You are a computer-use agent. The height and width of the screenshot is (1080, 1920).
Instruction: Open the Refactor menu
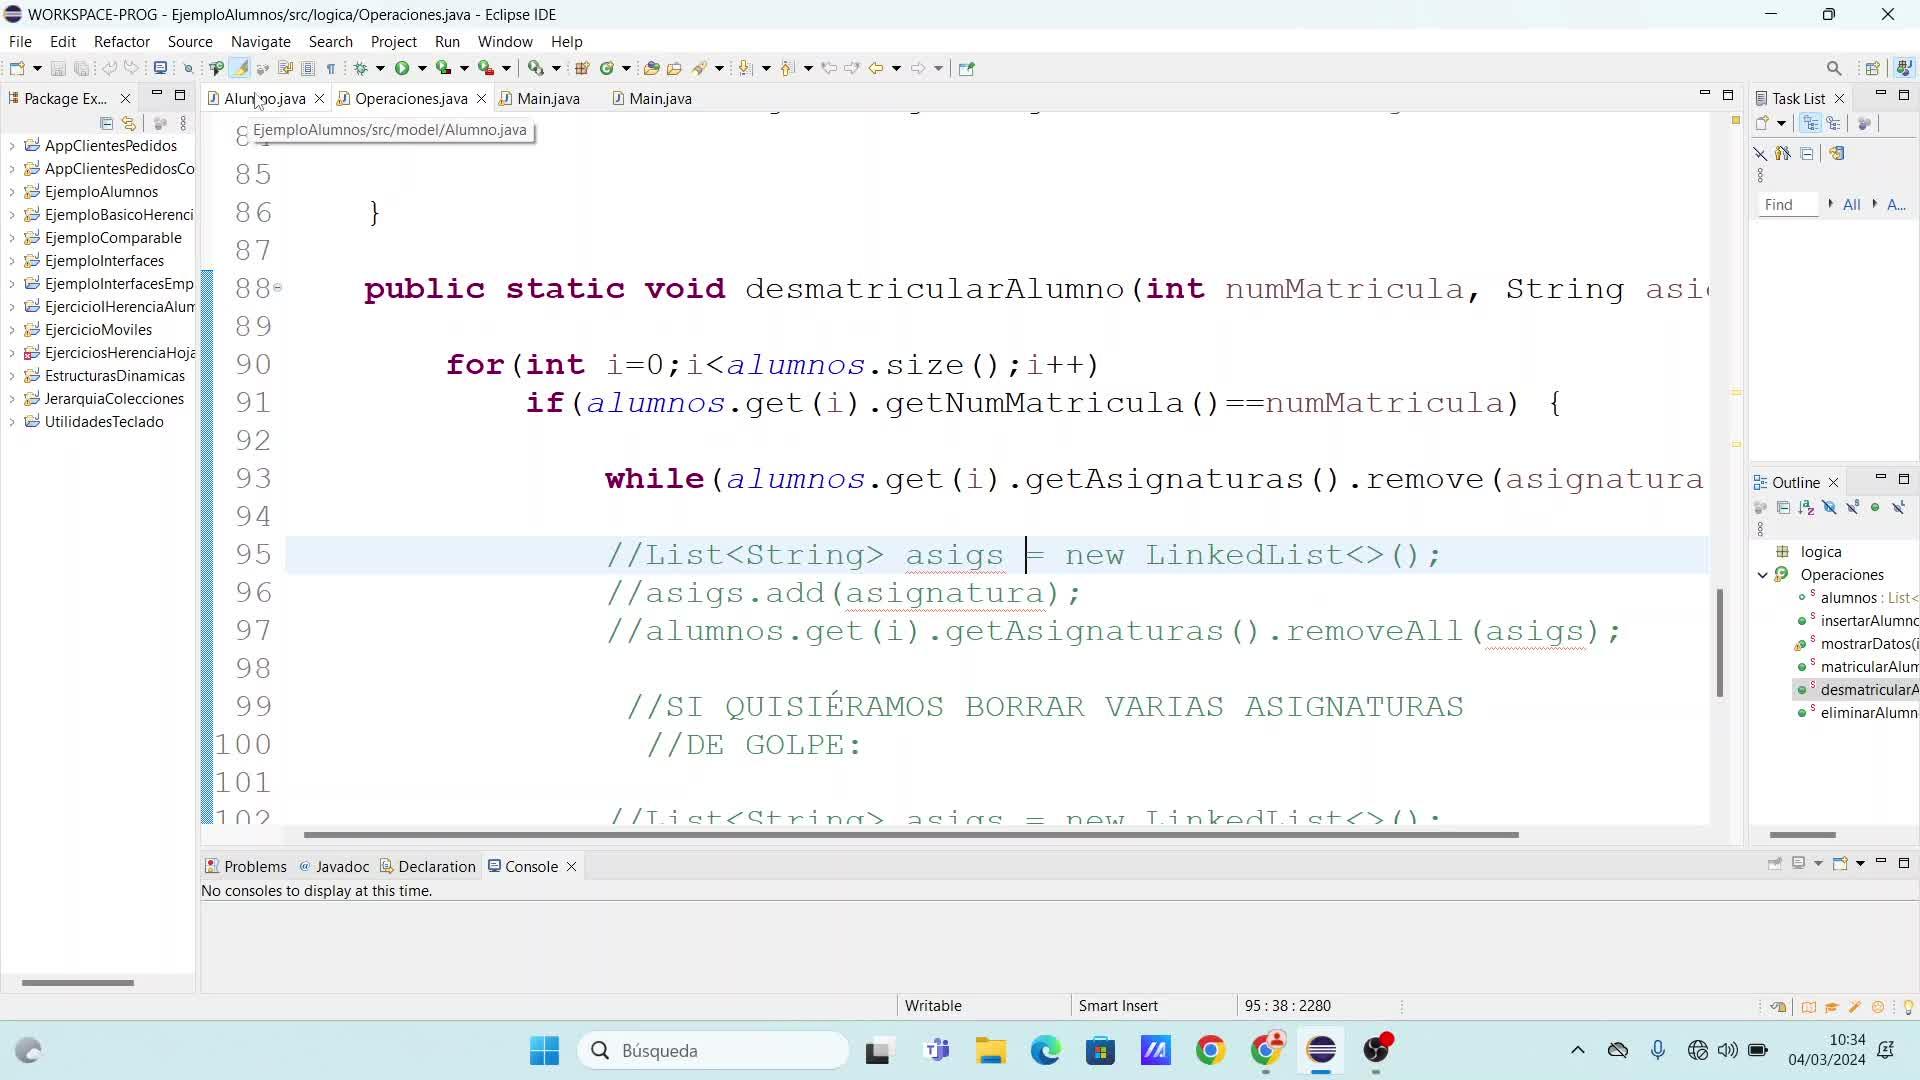pos(121,41)
